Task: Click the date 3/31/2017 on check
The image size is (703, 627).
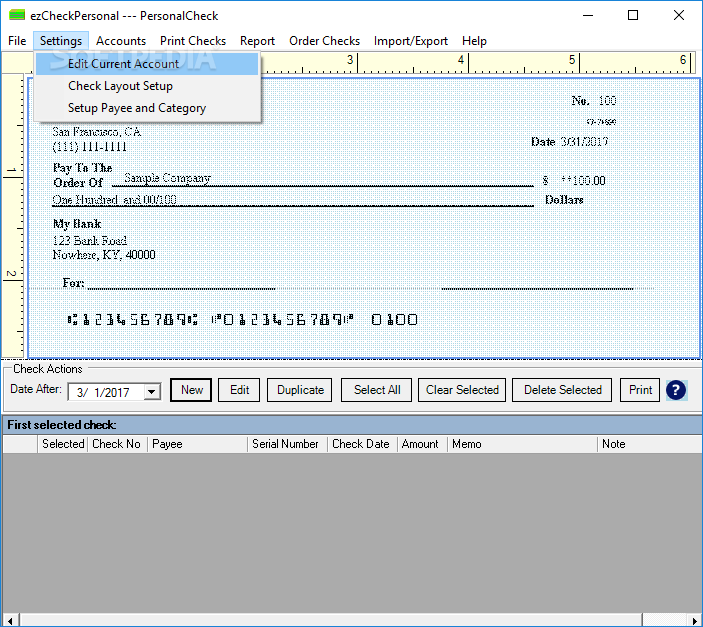Action: pos(584,142)
